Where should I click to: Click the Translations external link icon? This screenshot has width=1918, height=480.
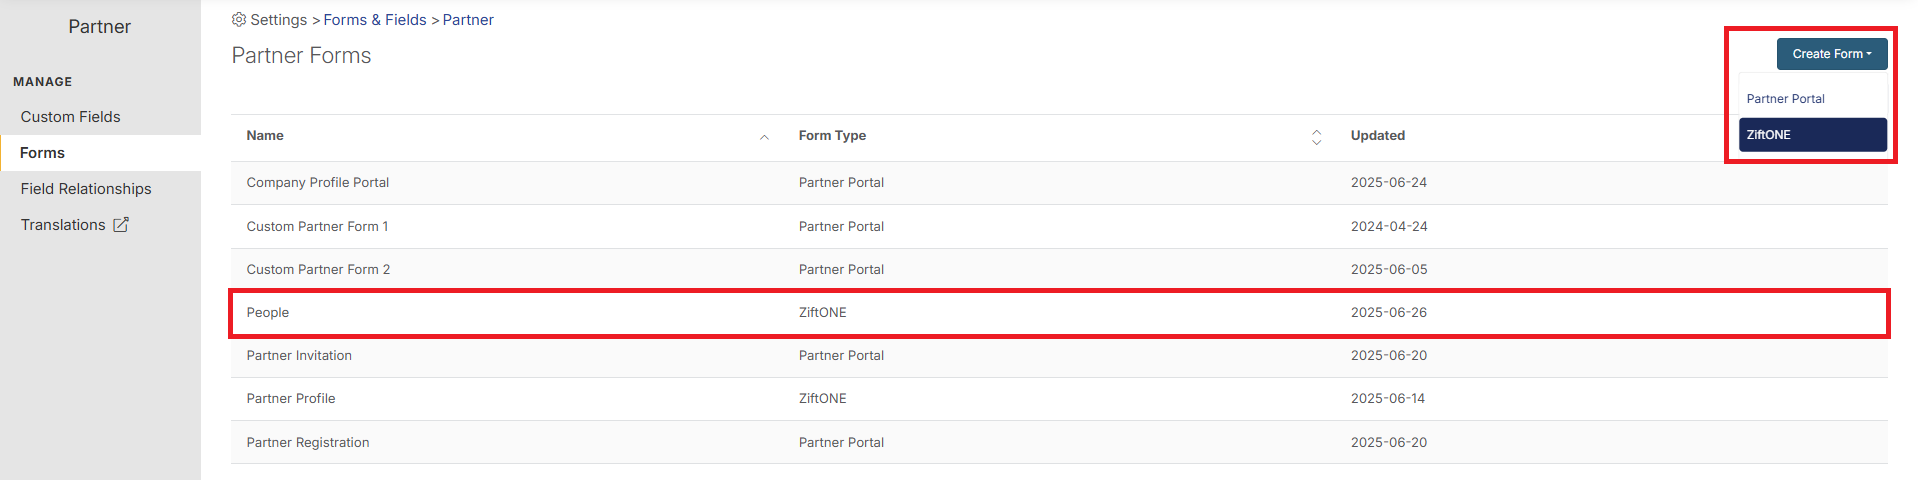[121, 225]
